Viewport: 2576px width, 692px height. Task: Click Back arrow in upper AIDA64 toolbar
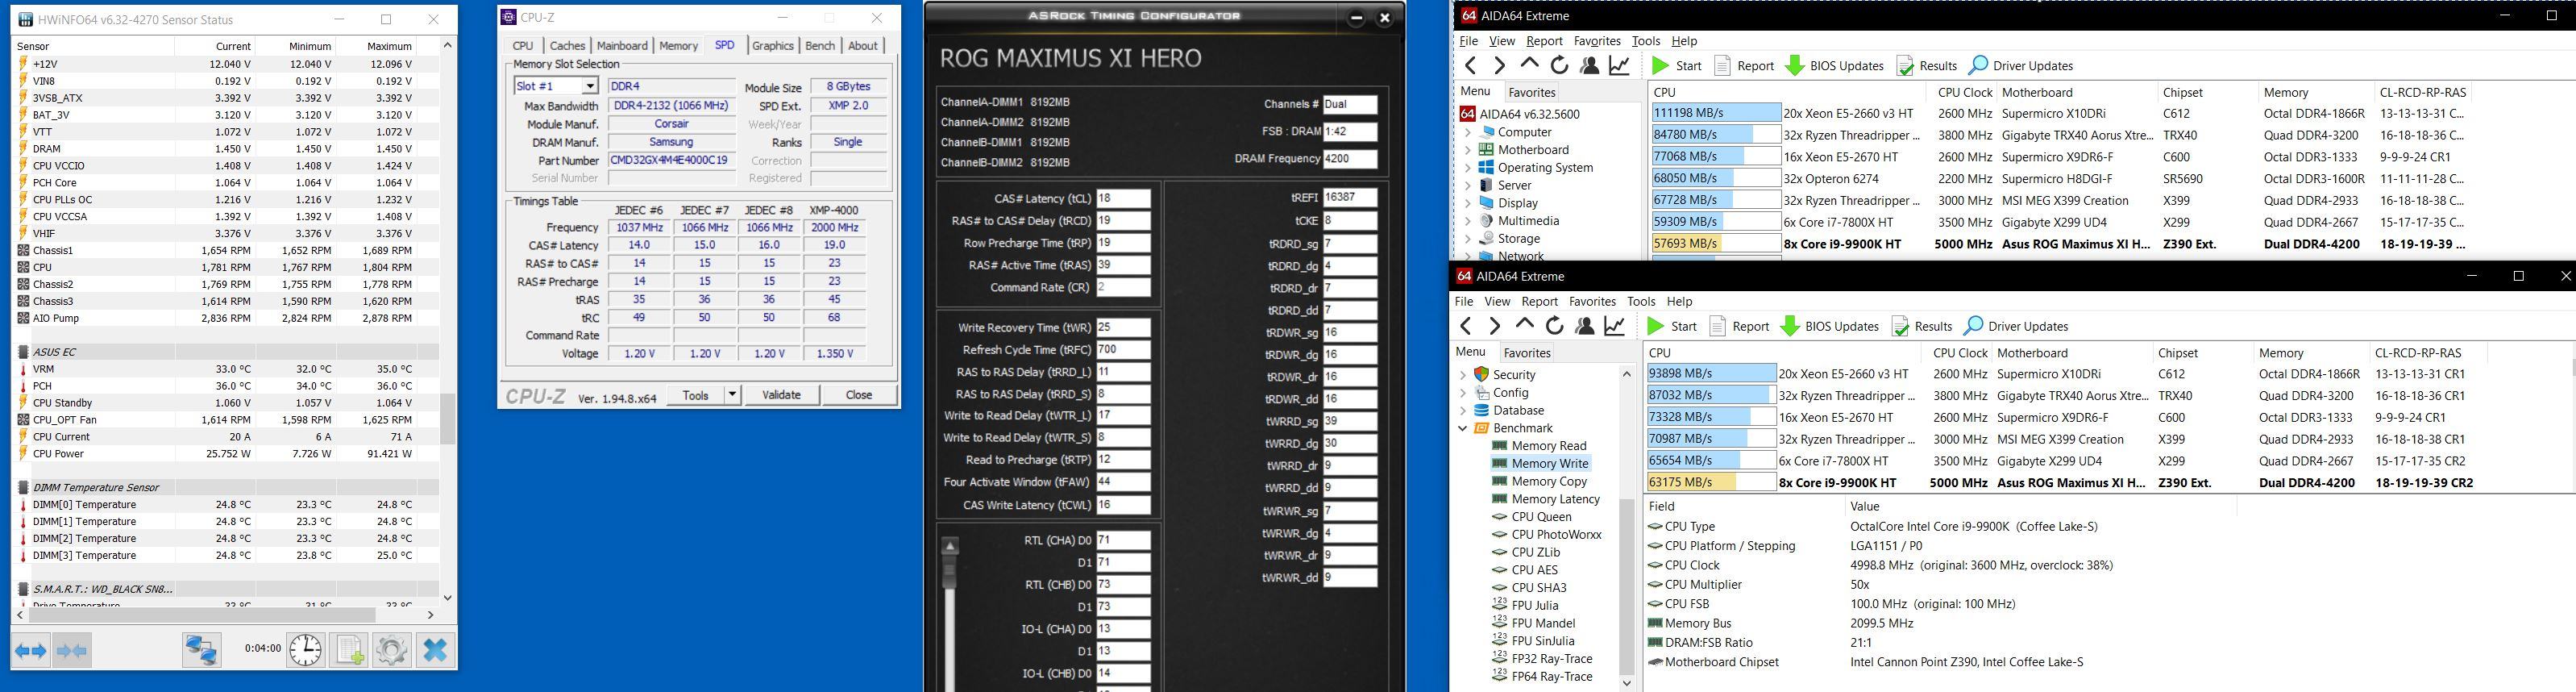tap(1470, 66)
